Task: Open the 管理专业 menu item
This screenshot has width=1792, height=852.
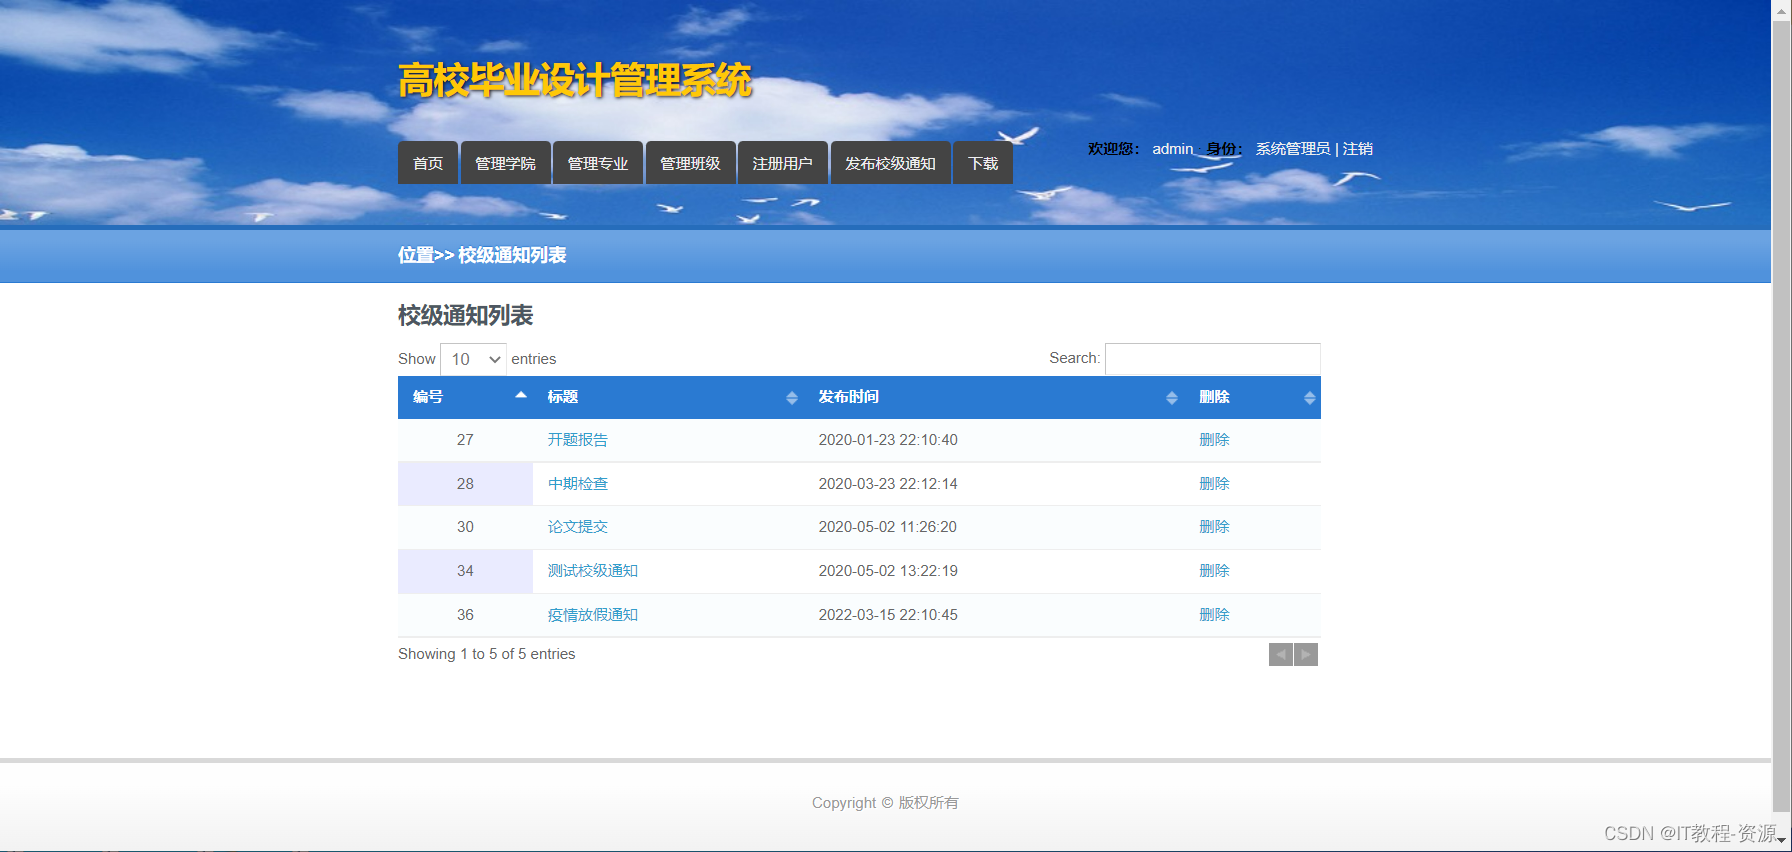Action: [598, 163]
